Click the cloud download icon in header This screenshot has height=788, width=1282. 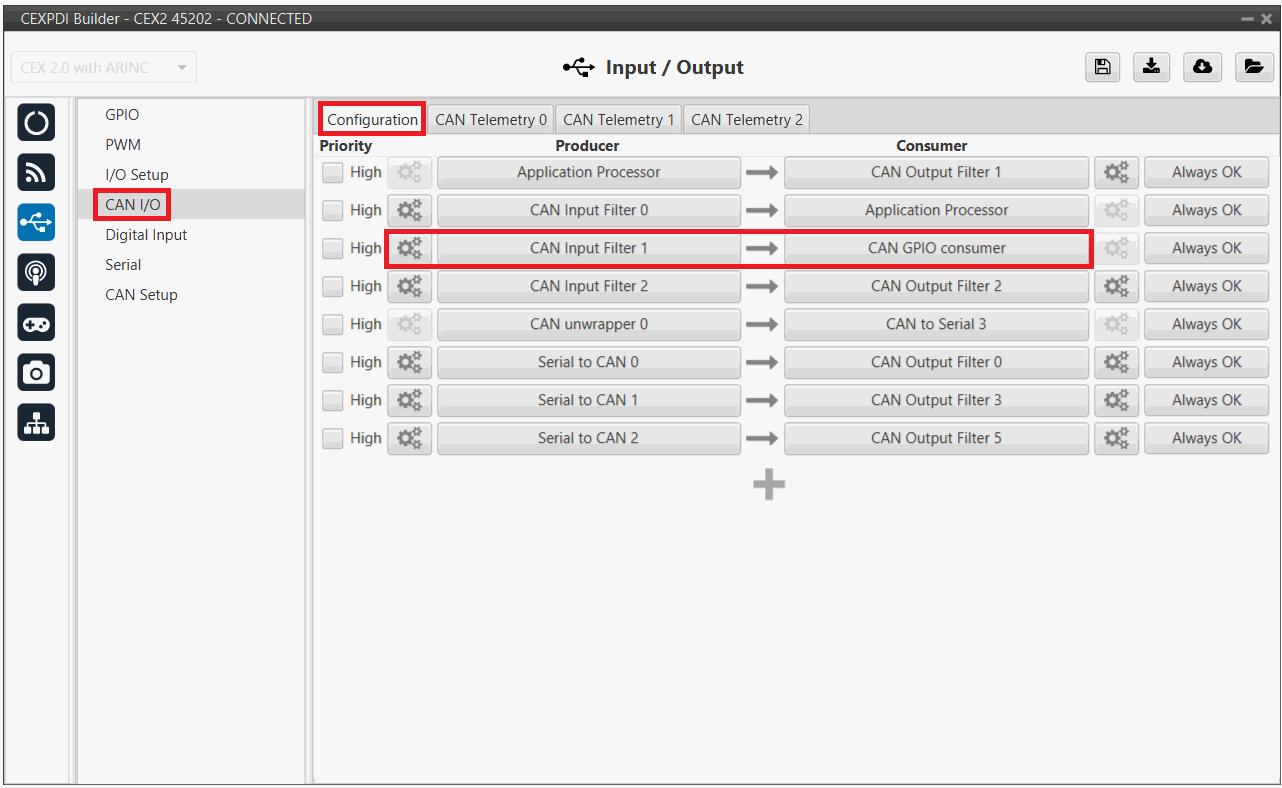1202,67
